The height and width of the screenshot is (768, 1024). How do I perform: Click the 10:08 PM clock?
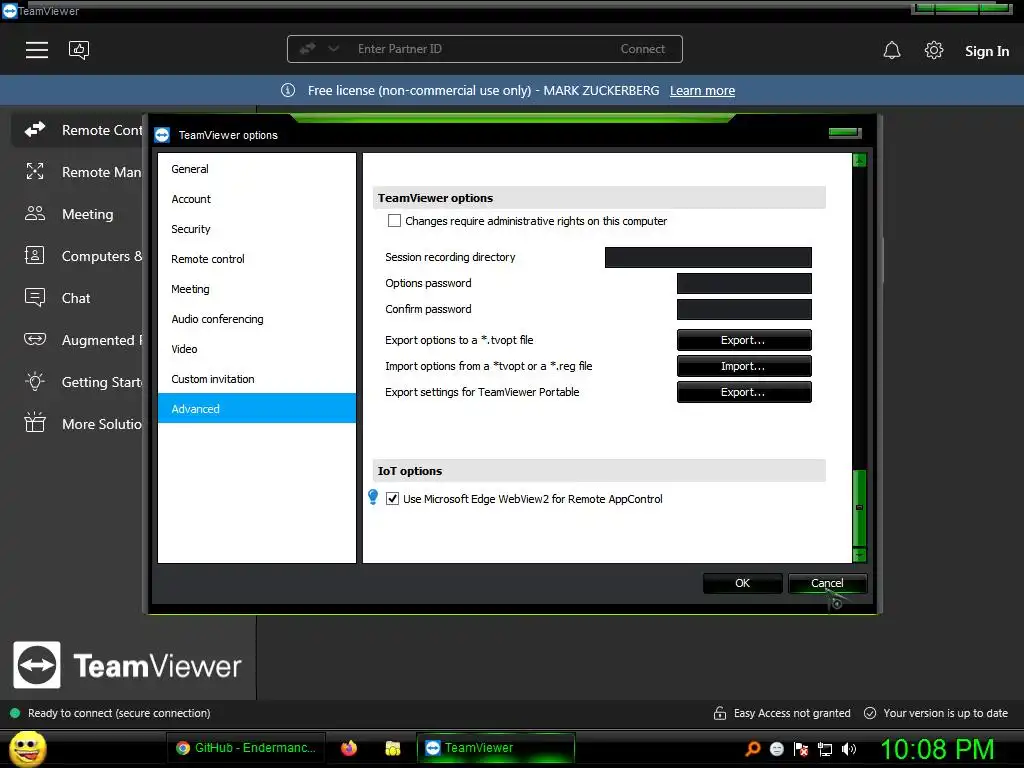[937, 748]
